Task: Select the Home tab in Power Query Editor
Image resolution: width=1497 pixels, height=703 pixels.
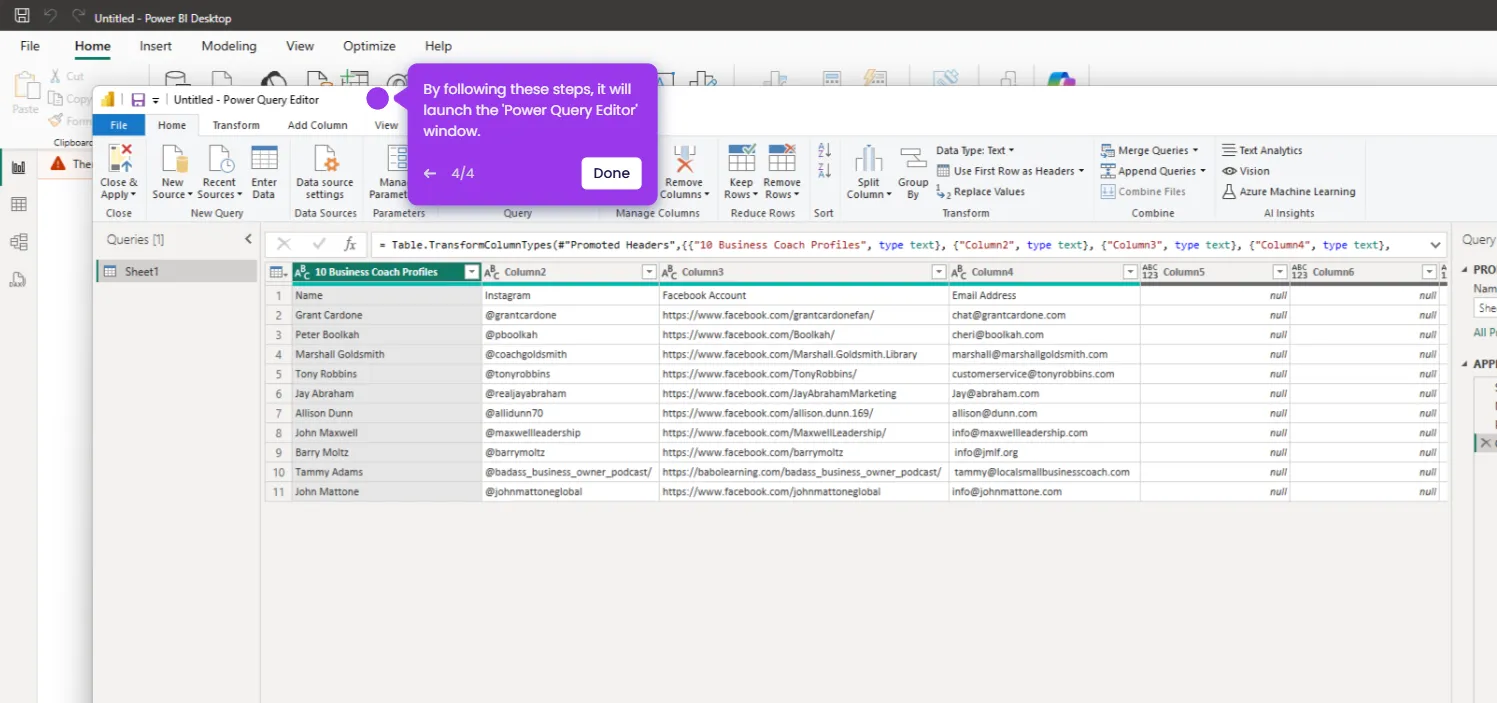Action: [172, 125]
